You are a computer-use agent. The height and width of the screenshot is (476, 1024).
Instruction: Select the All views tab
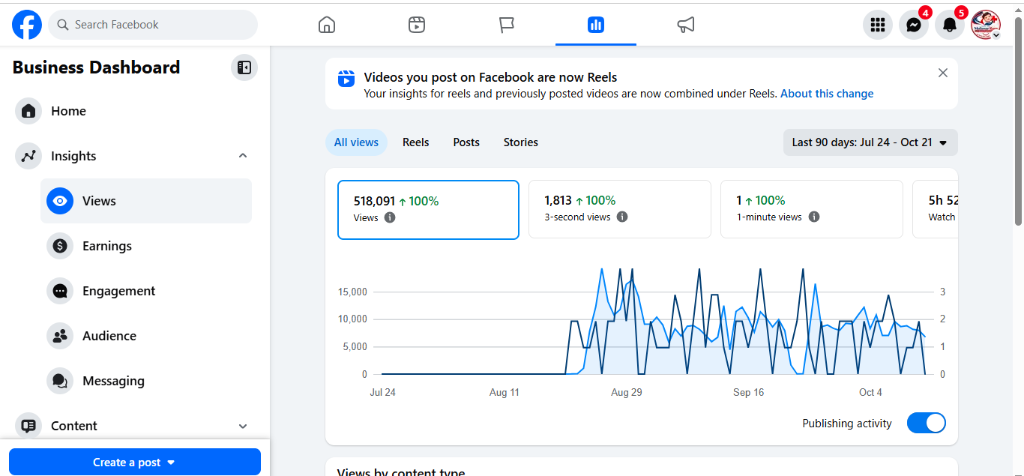356,142
